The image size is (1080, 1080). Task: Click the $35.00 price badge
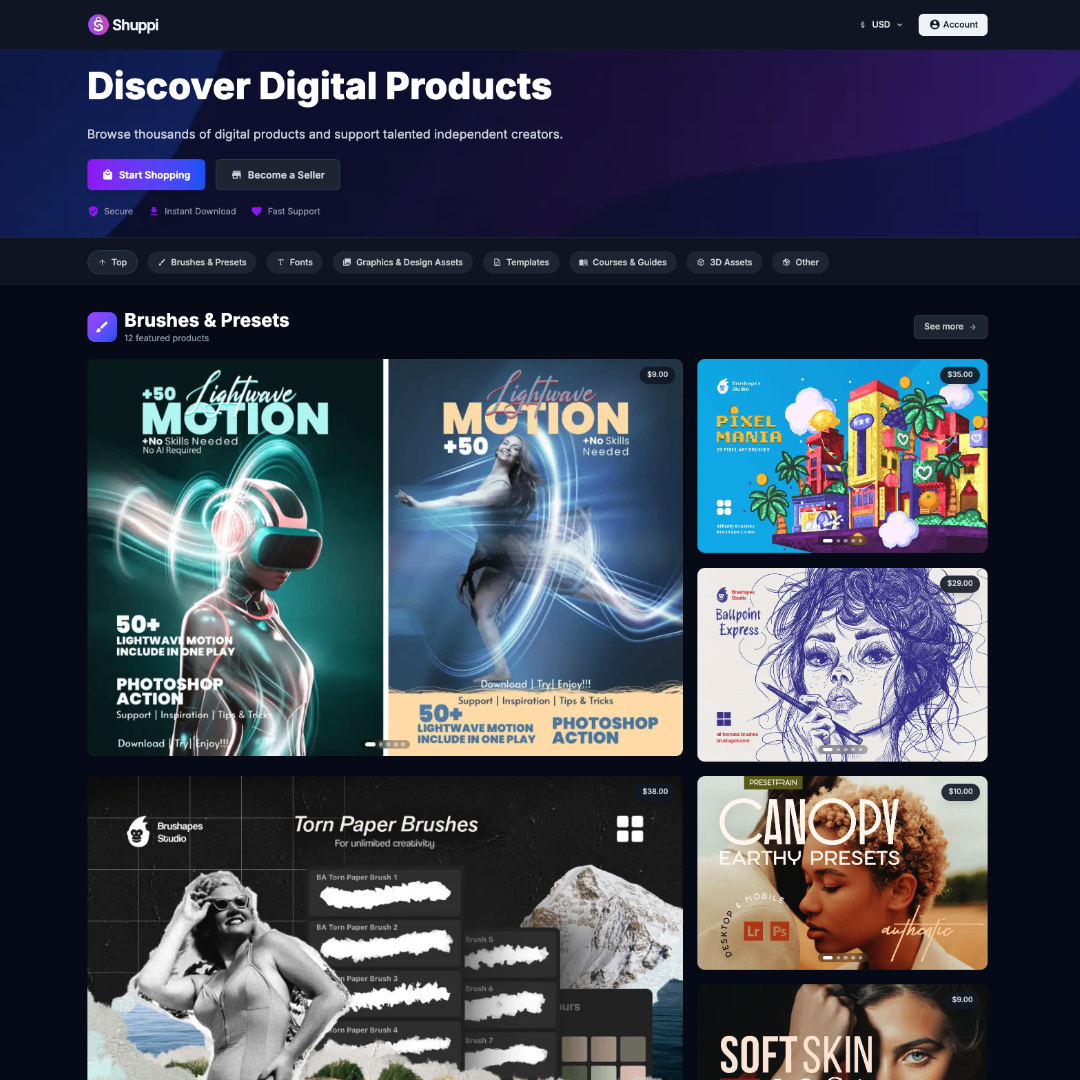coord(959,375)
